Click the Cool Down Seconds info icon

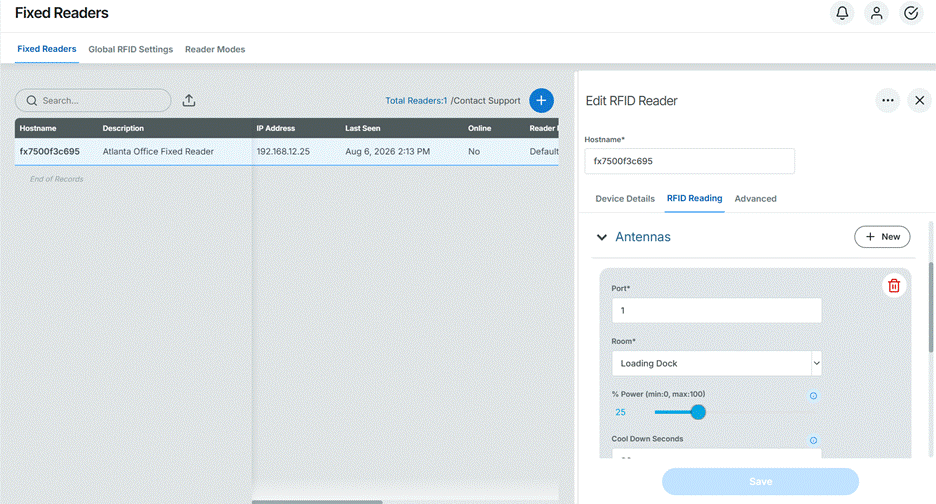813,440
